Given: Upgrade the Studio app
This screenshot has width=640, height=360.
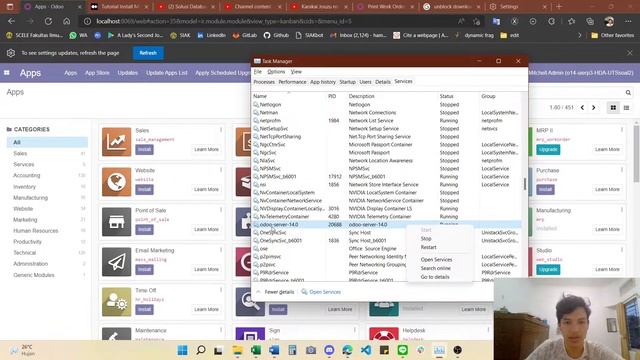Looking at the screenshot, I should (x=548, y=269).
